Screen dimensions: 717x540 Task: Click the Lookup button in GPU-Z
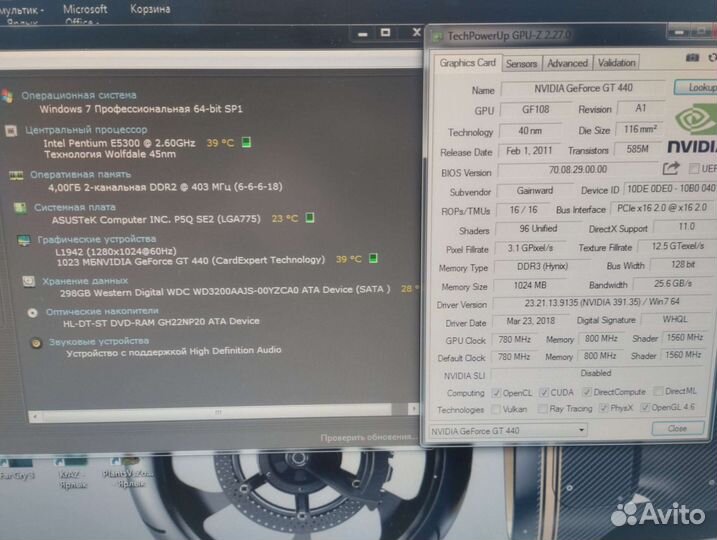pos(696,87)
